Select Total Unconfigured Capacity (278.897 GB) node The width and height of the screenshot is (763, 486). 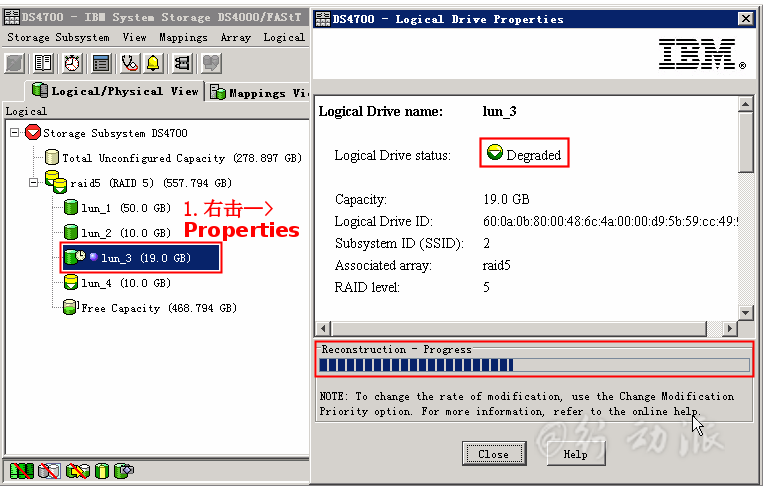[x=182, y=158]
